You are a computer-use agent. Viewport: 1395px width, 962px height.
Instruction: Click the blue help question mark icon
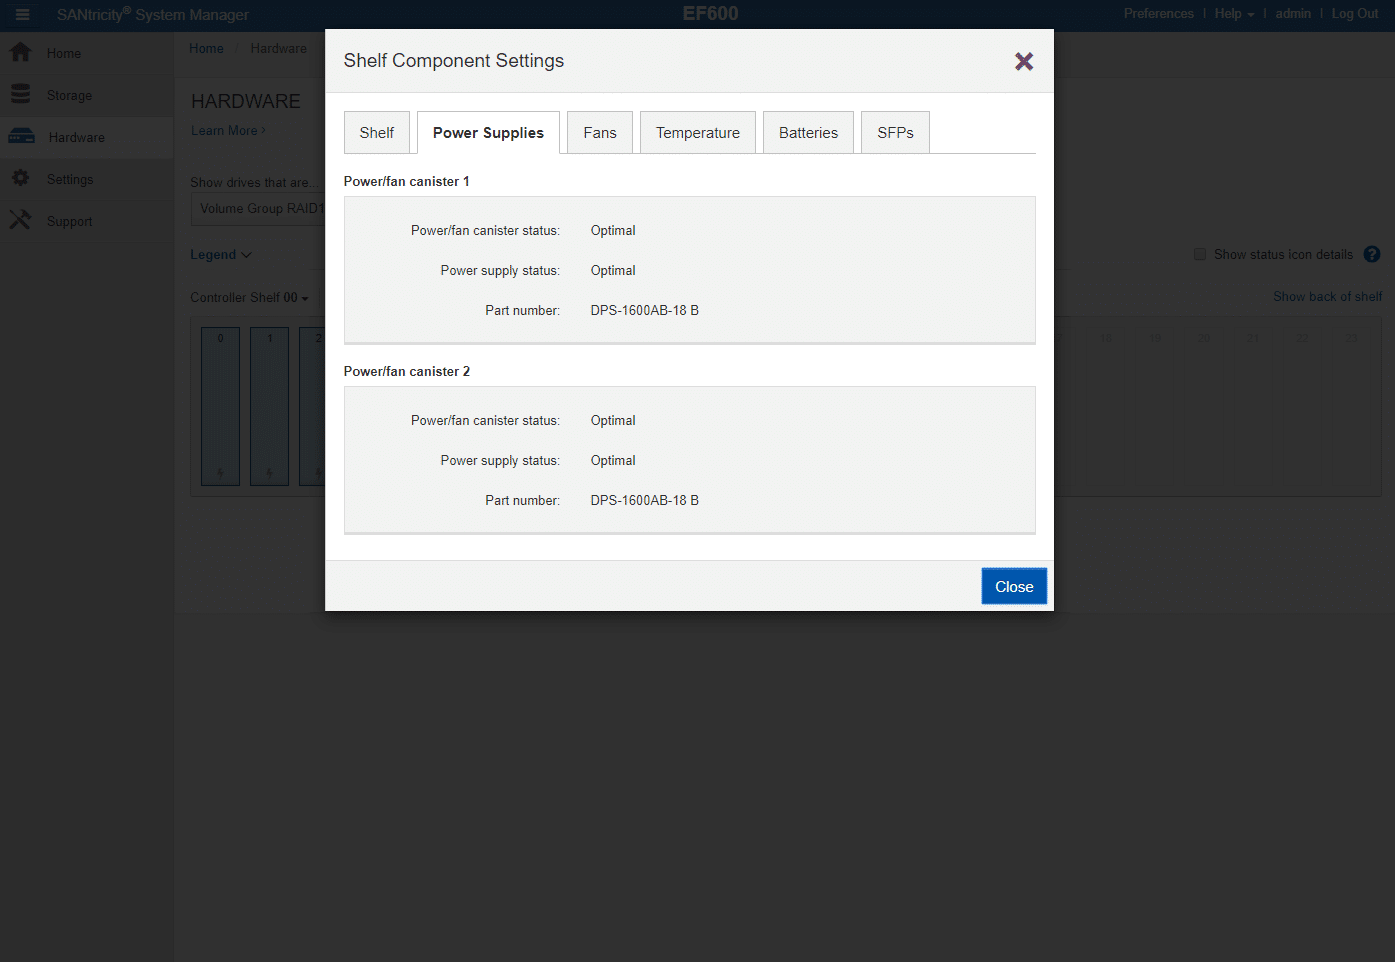pyautogui.click(x=1372, y=255)
